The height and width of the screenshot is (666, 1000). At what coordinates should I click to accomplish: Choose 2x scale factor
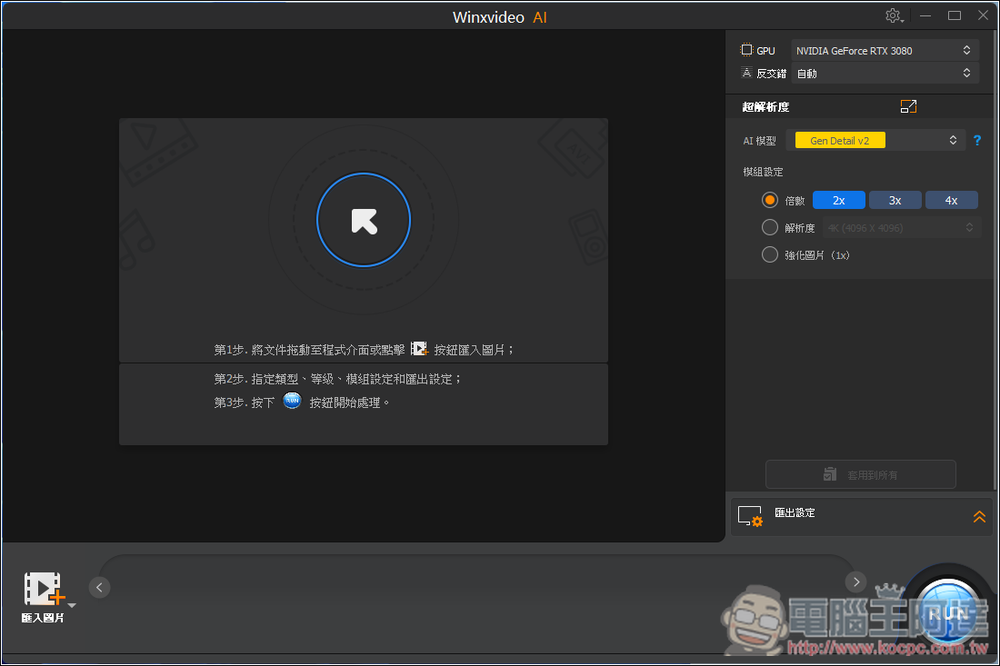(839, 200)
